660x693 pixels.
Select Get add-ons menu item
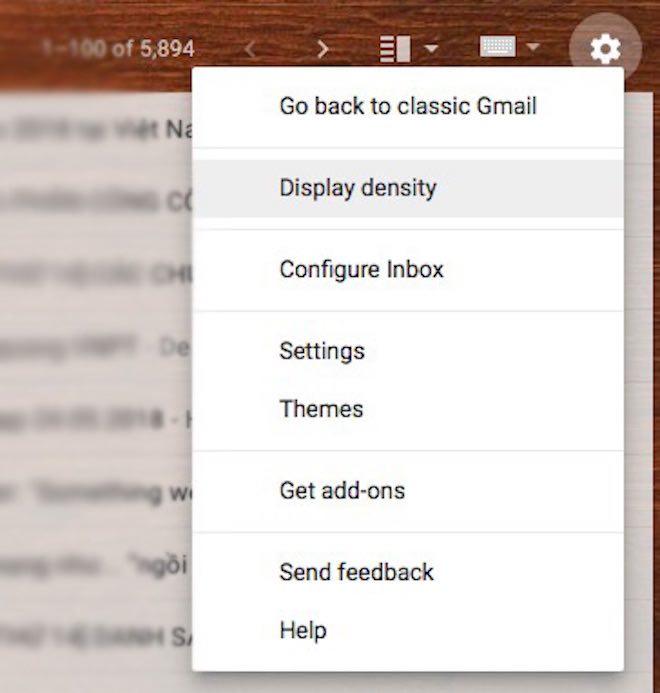click(x=408, y=491)
